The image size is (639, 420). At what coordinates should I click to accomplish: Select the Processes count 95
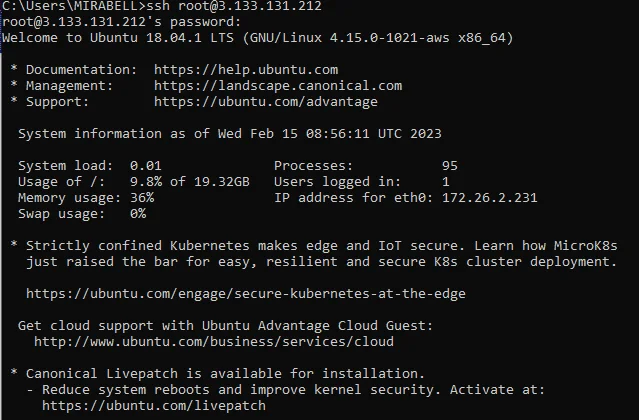point(450,166)
